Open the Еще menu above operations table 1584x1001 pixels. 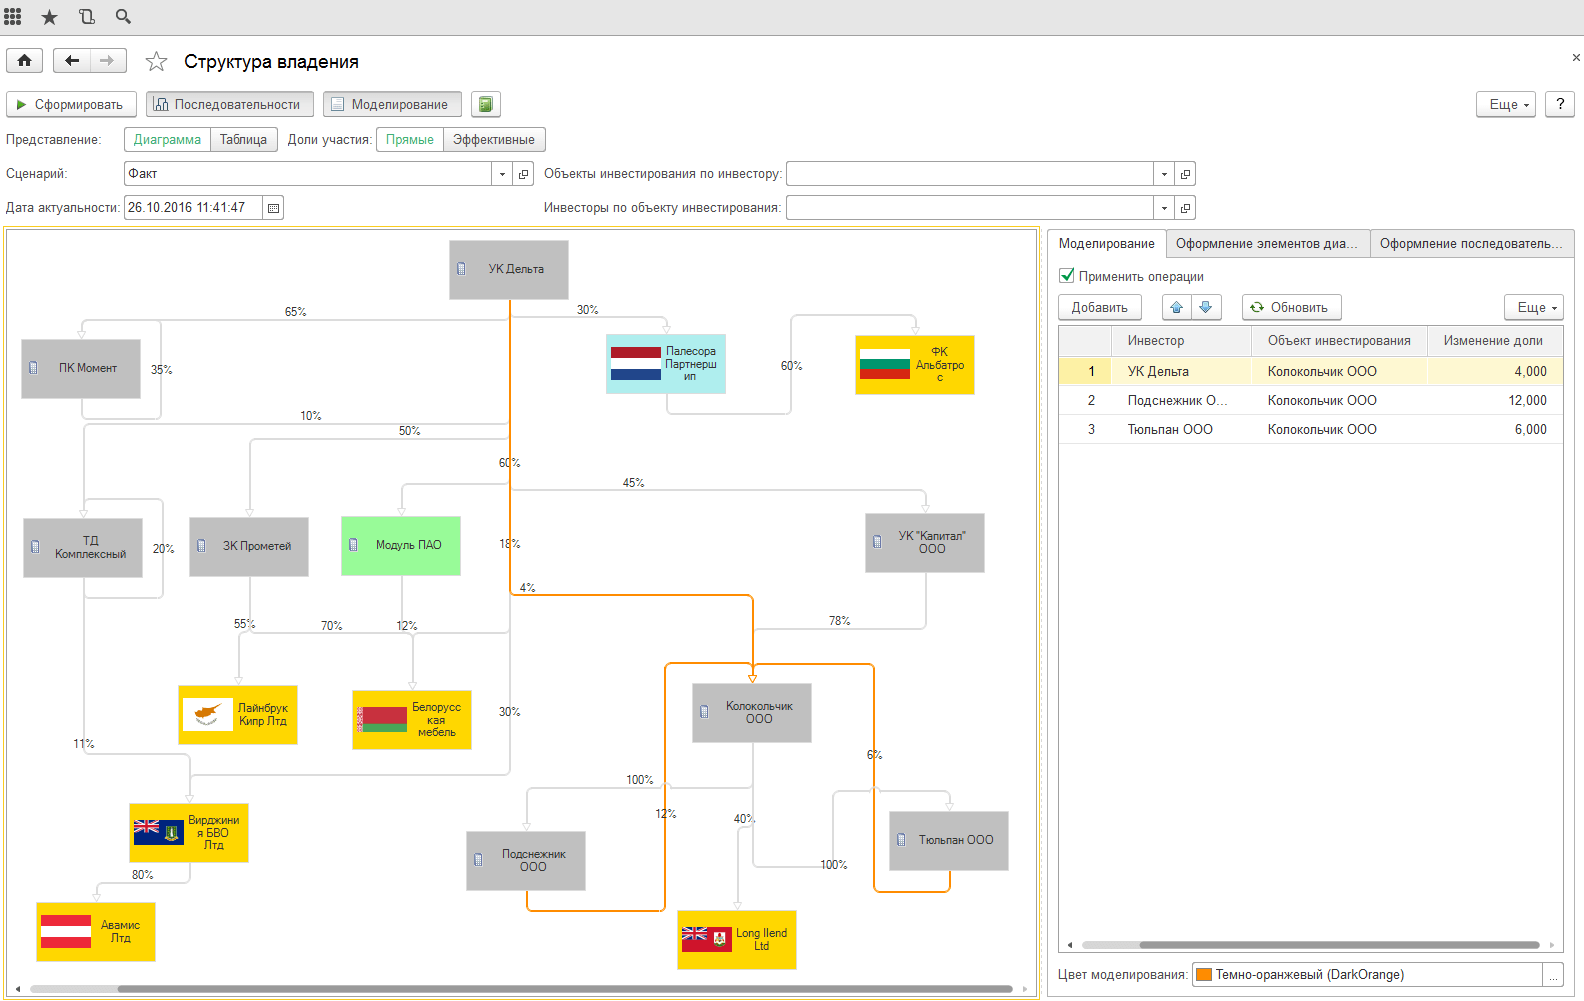(x=1533, y=307)
